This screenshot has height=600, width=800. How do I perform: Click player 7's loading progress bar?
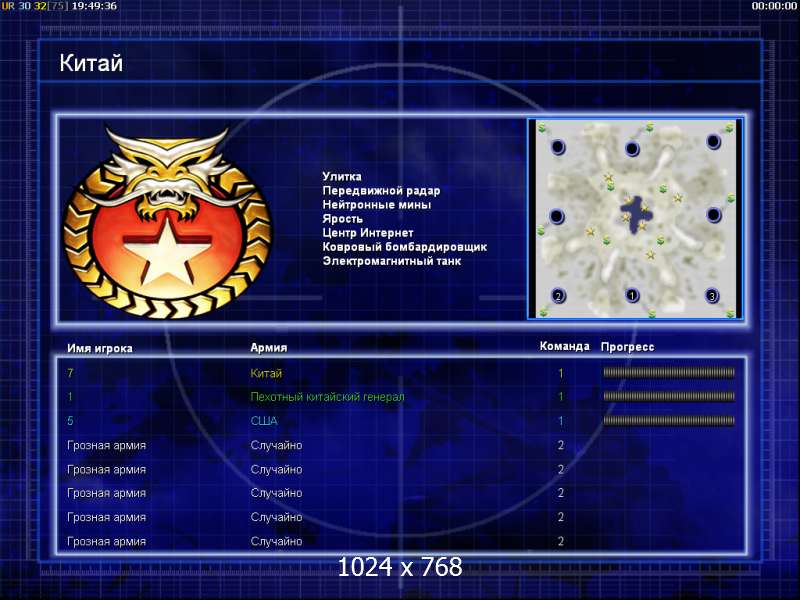coord(669,373)
